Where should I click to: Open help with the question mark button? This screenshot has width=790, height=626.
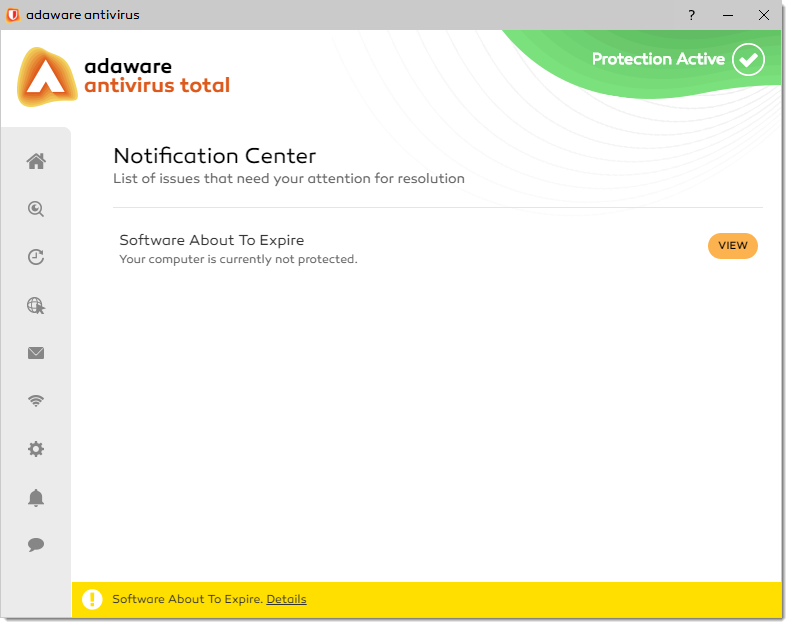[692, 15]
